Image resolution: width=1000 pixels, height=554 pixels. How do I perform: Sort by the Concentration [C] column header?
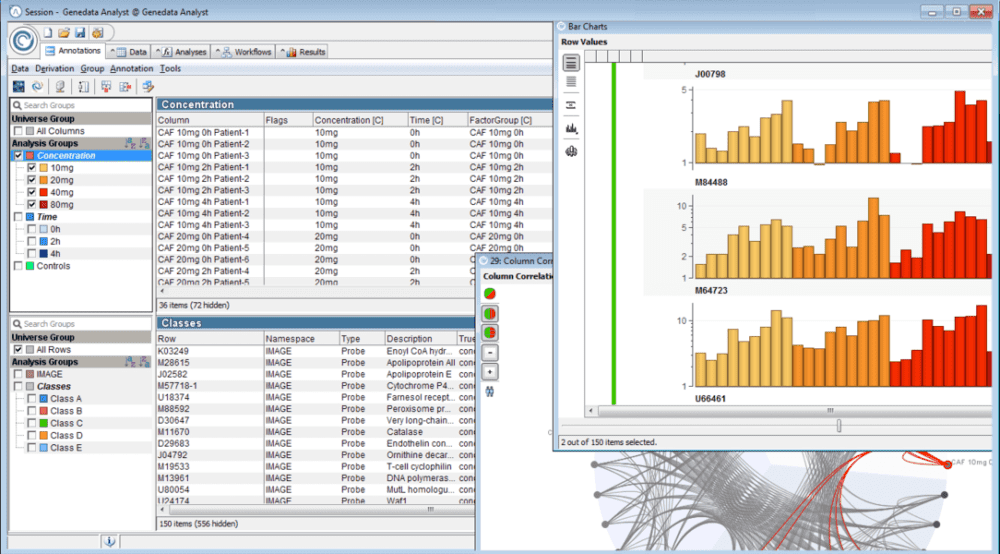(348, 120)
